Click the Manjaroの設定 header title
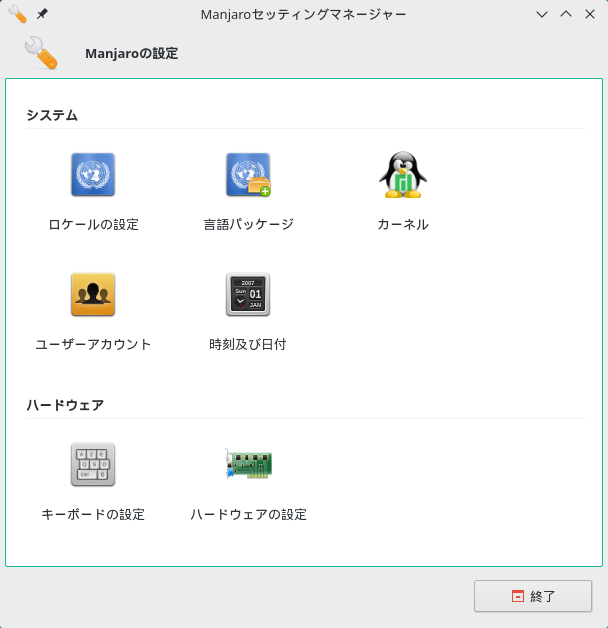608x628 pixels. (x=132, y=53)
